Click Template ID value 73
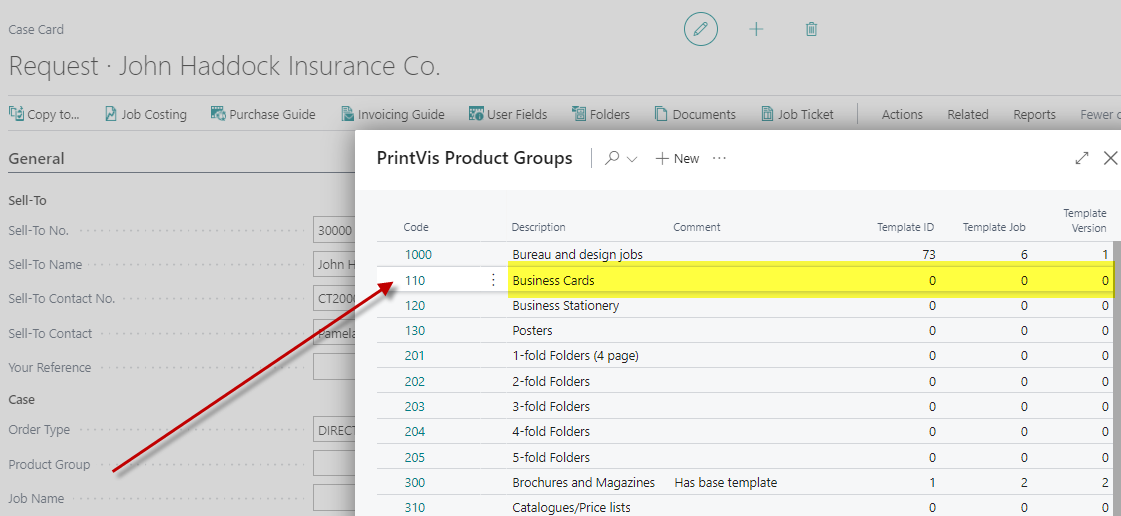This screenshot has width=1121, height=516. click(929, 254)
